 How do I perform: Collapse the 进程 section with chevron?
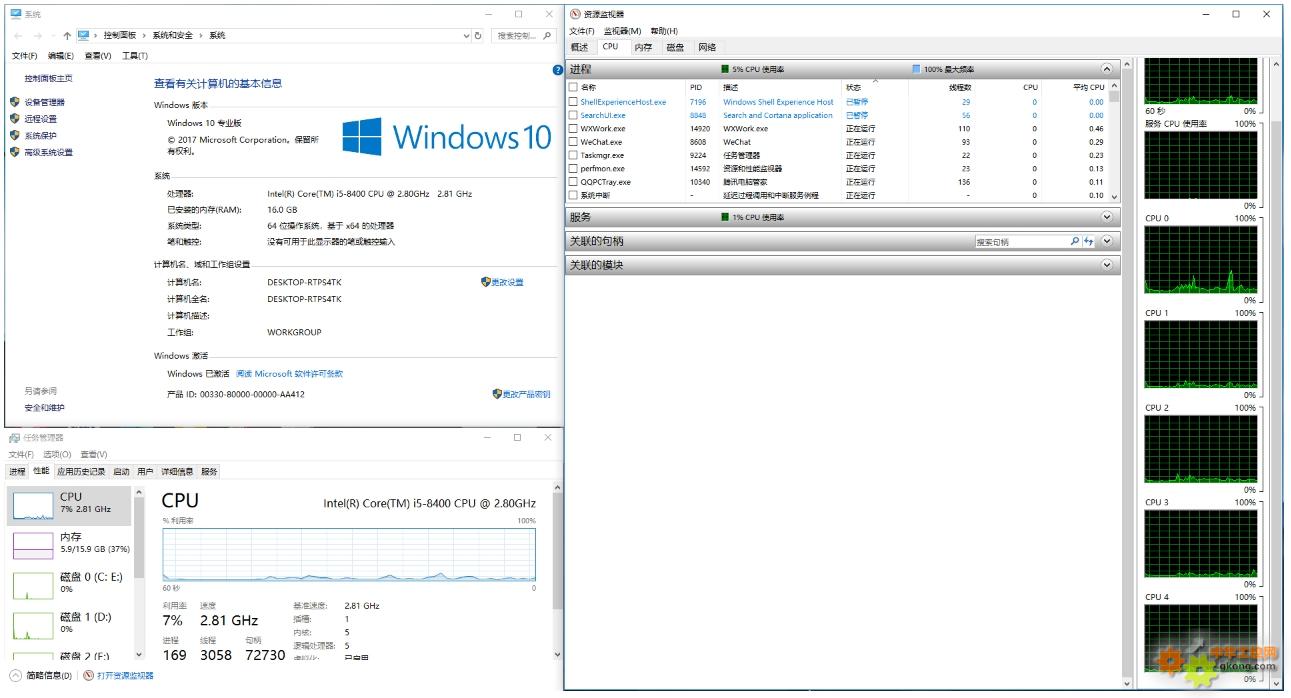point(1106,69)
